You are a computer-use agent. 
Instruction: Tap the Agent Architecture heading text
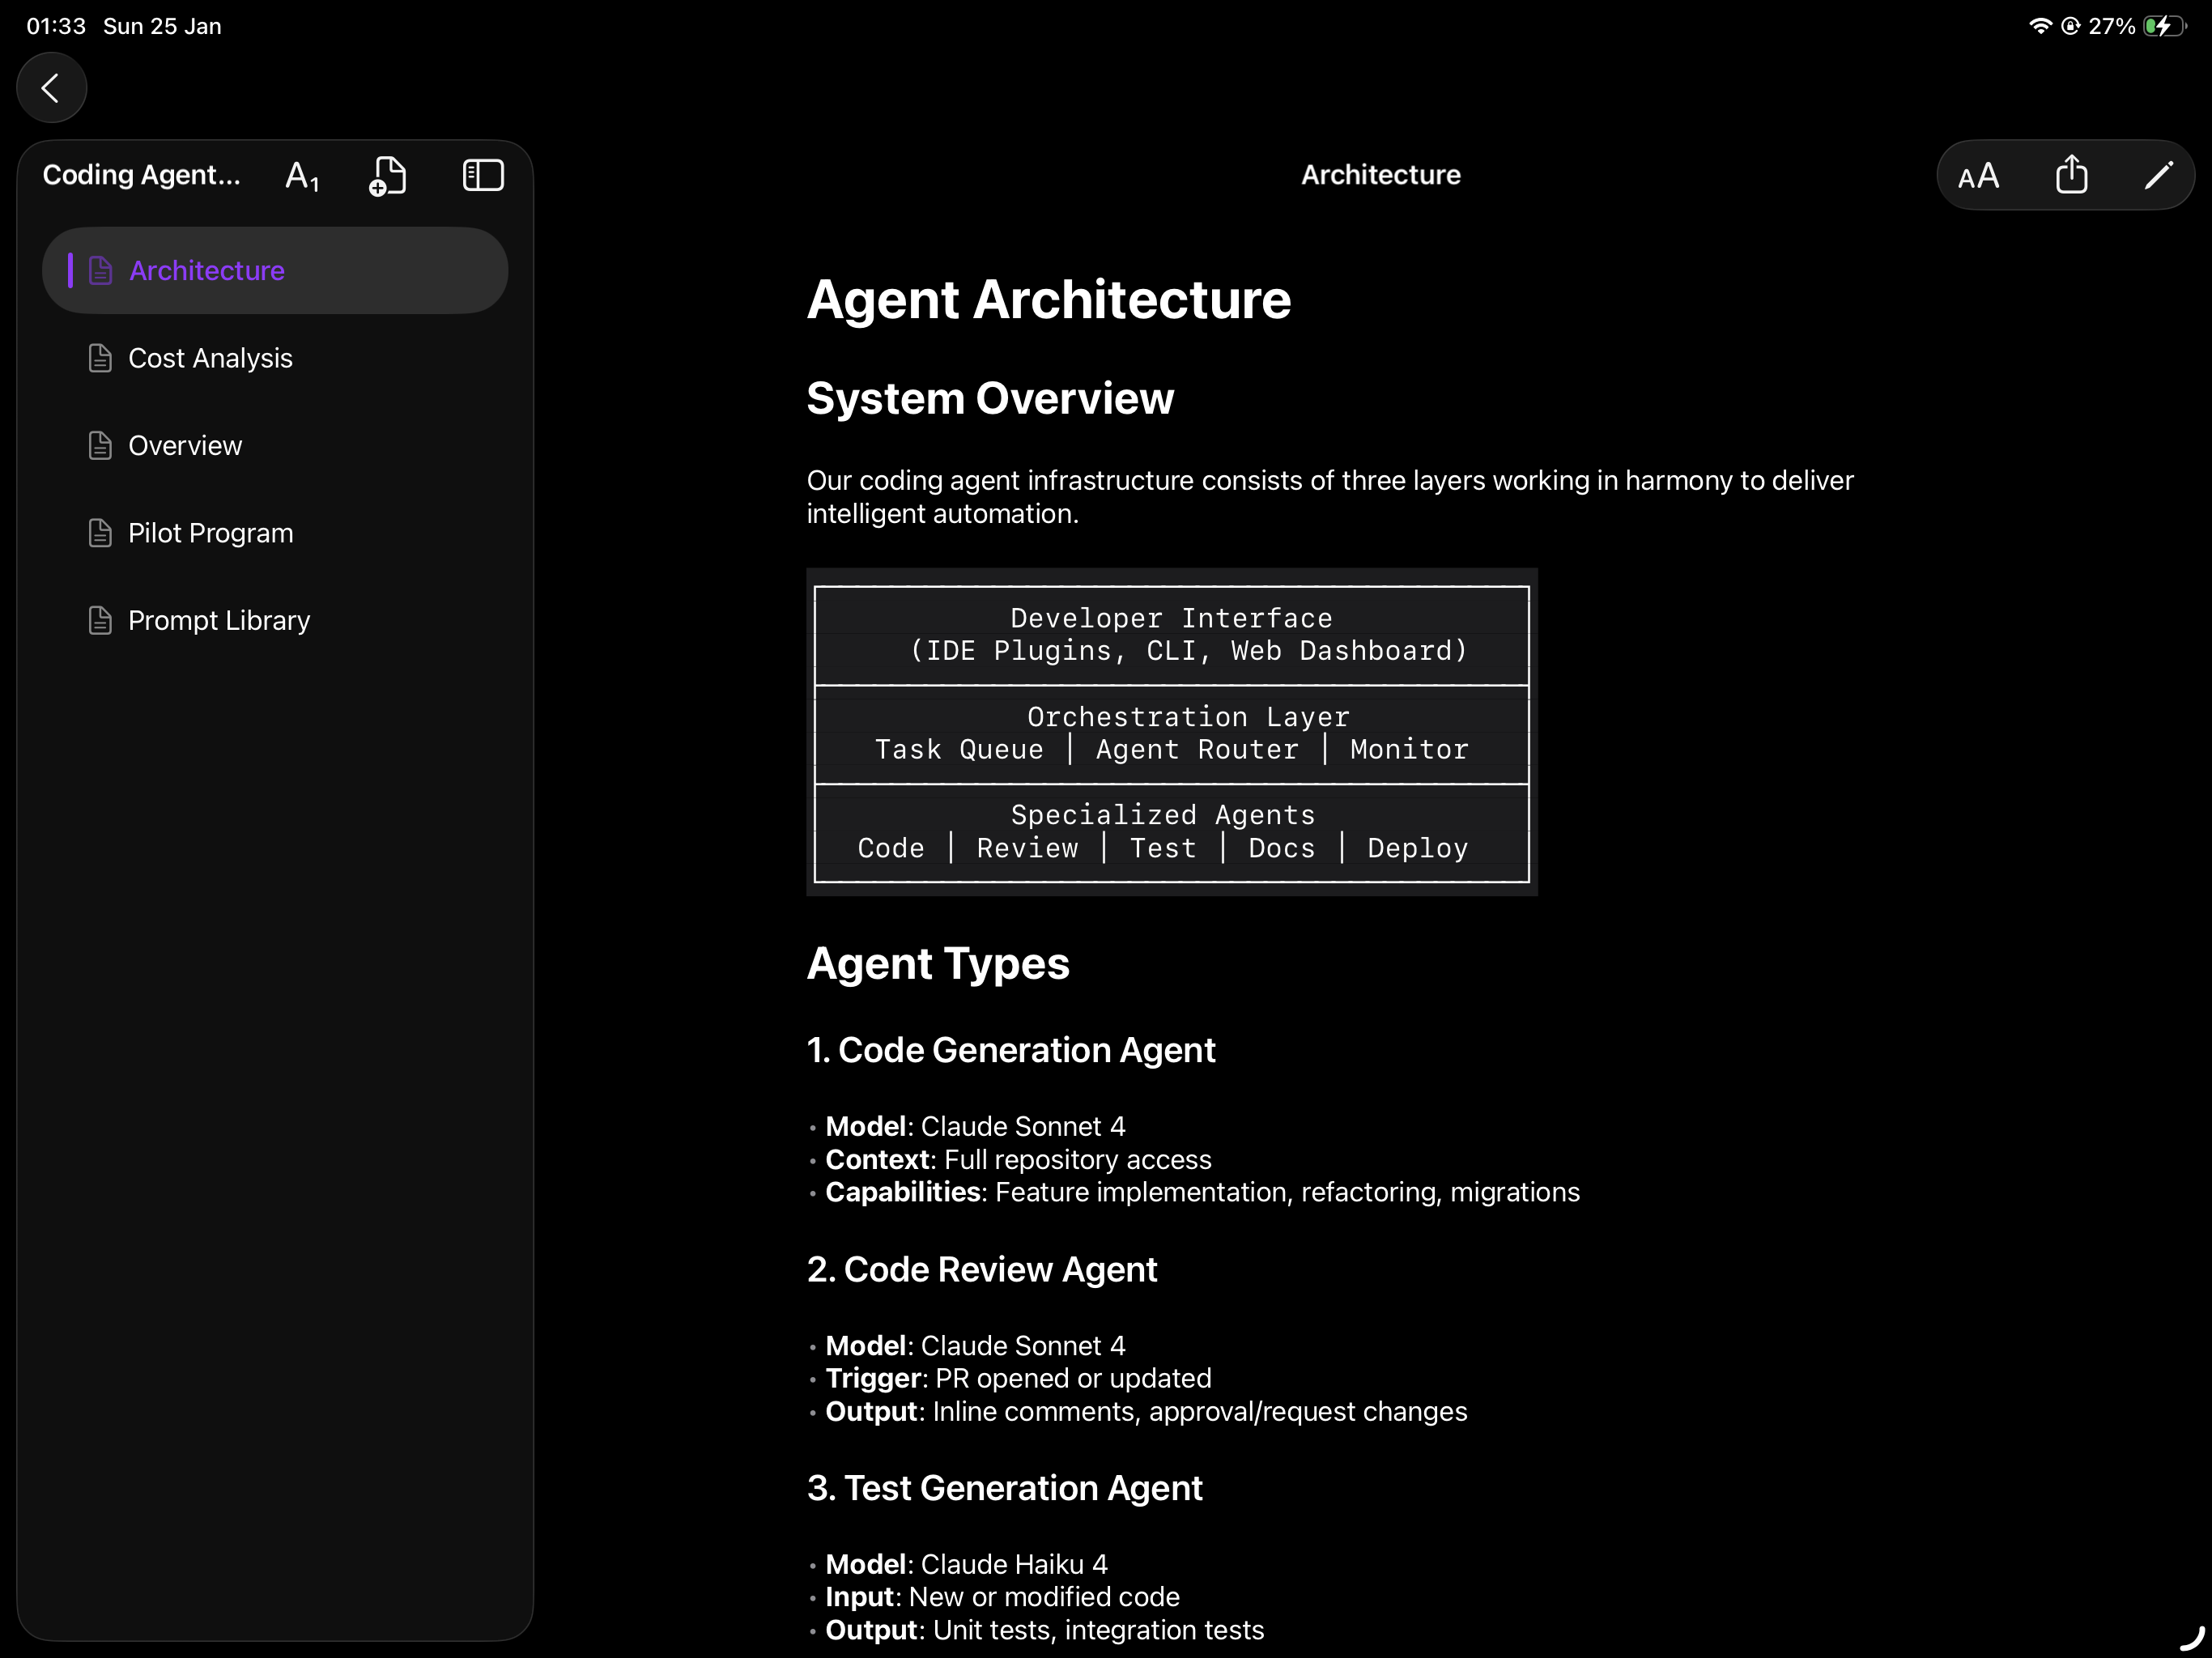pyautogui.click(x=1048, y=300)
